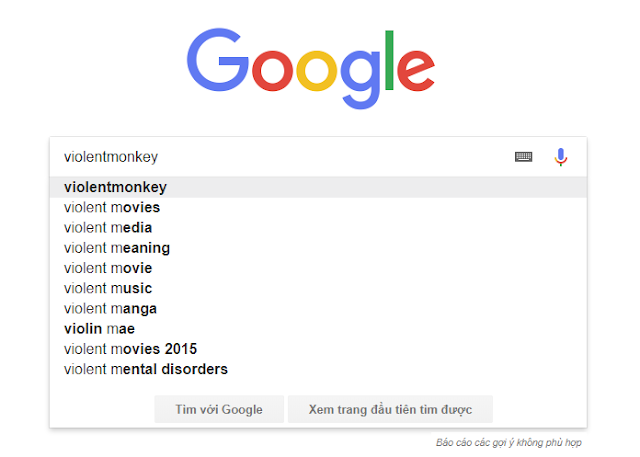Image resolution: width=640 pixels, height=457 pixels.
Task: Click the Google logo
Action: coord(311,69)
